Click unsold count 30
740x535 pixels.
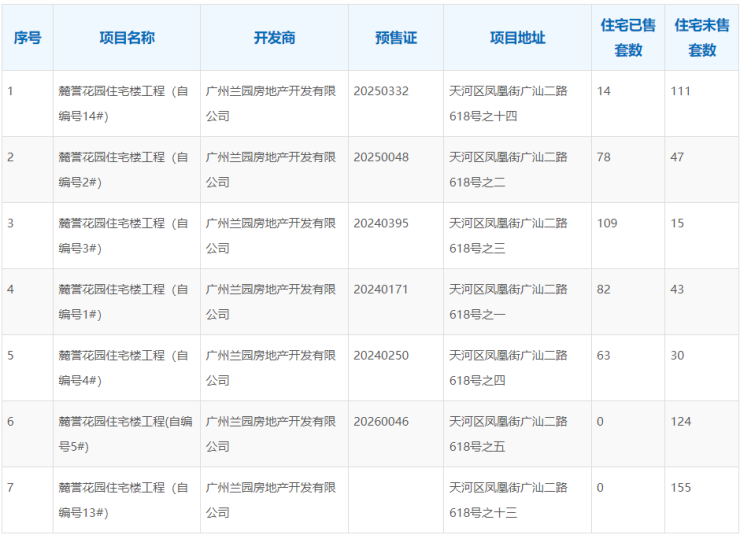(677, 355)
